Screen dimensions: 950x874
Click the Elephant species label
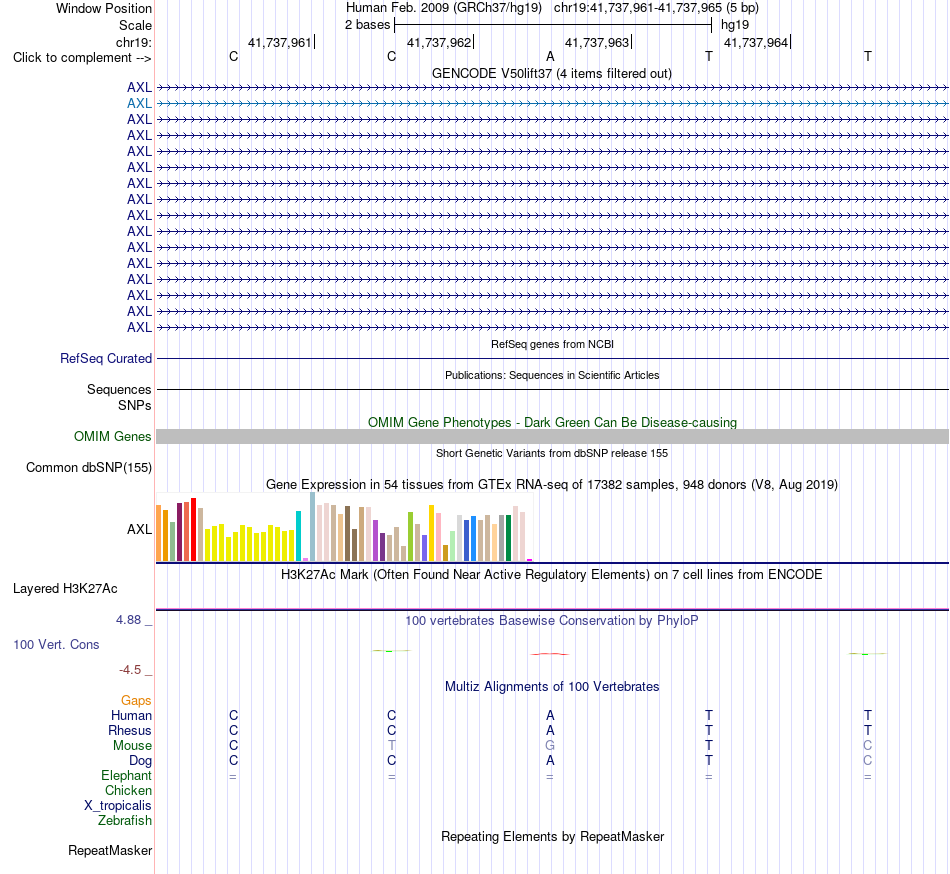[x=127, y=776]
